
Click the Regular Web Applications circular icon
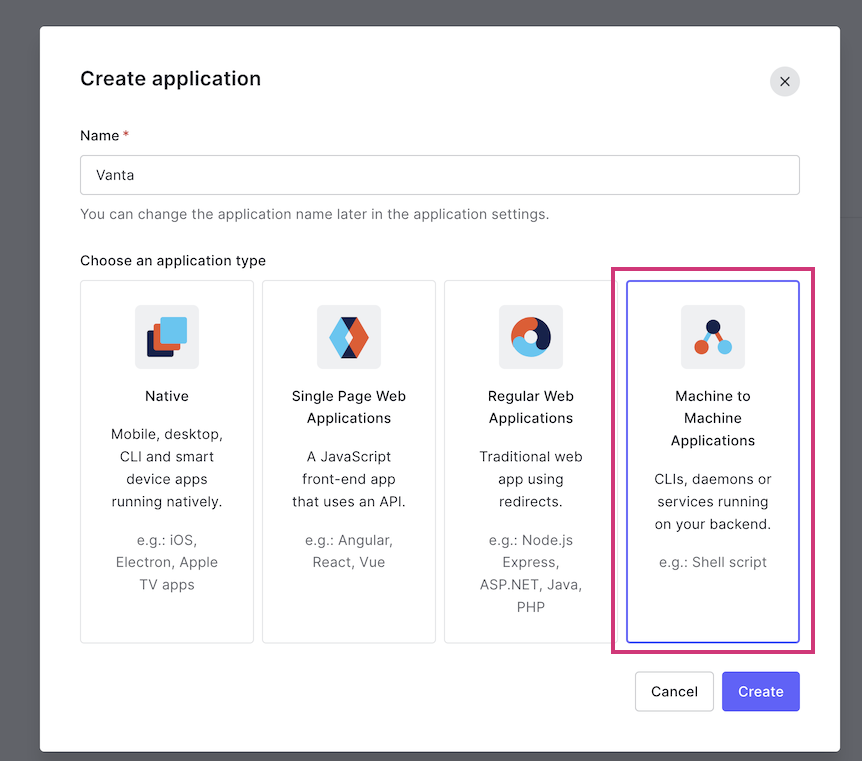pos(531,337)
